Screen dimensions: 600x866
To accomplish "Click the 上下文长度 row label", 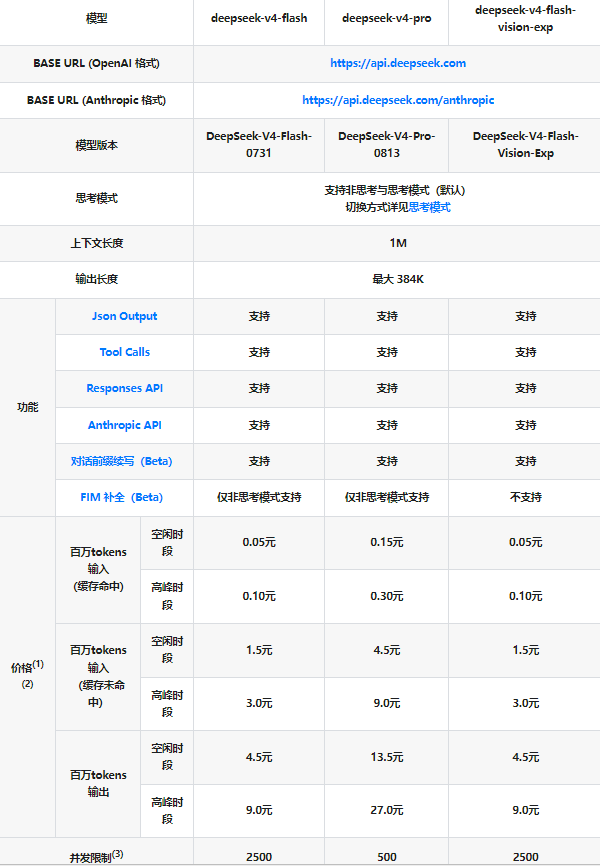I will (97, 243).
